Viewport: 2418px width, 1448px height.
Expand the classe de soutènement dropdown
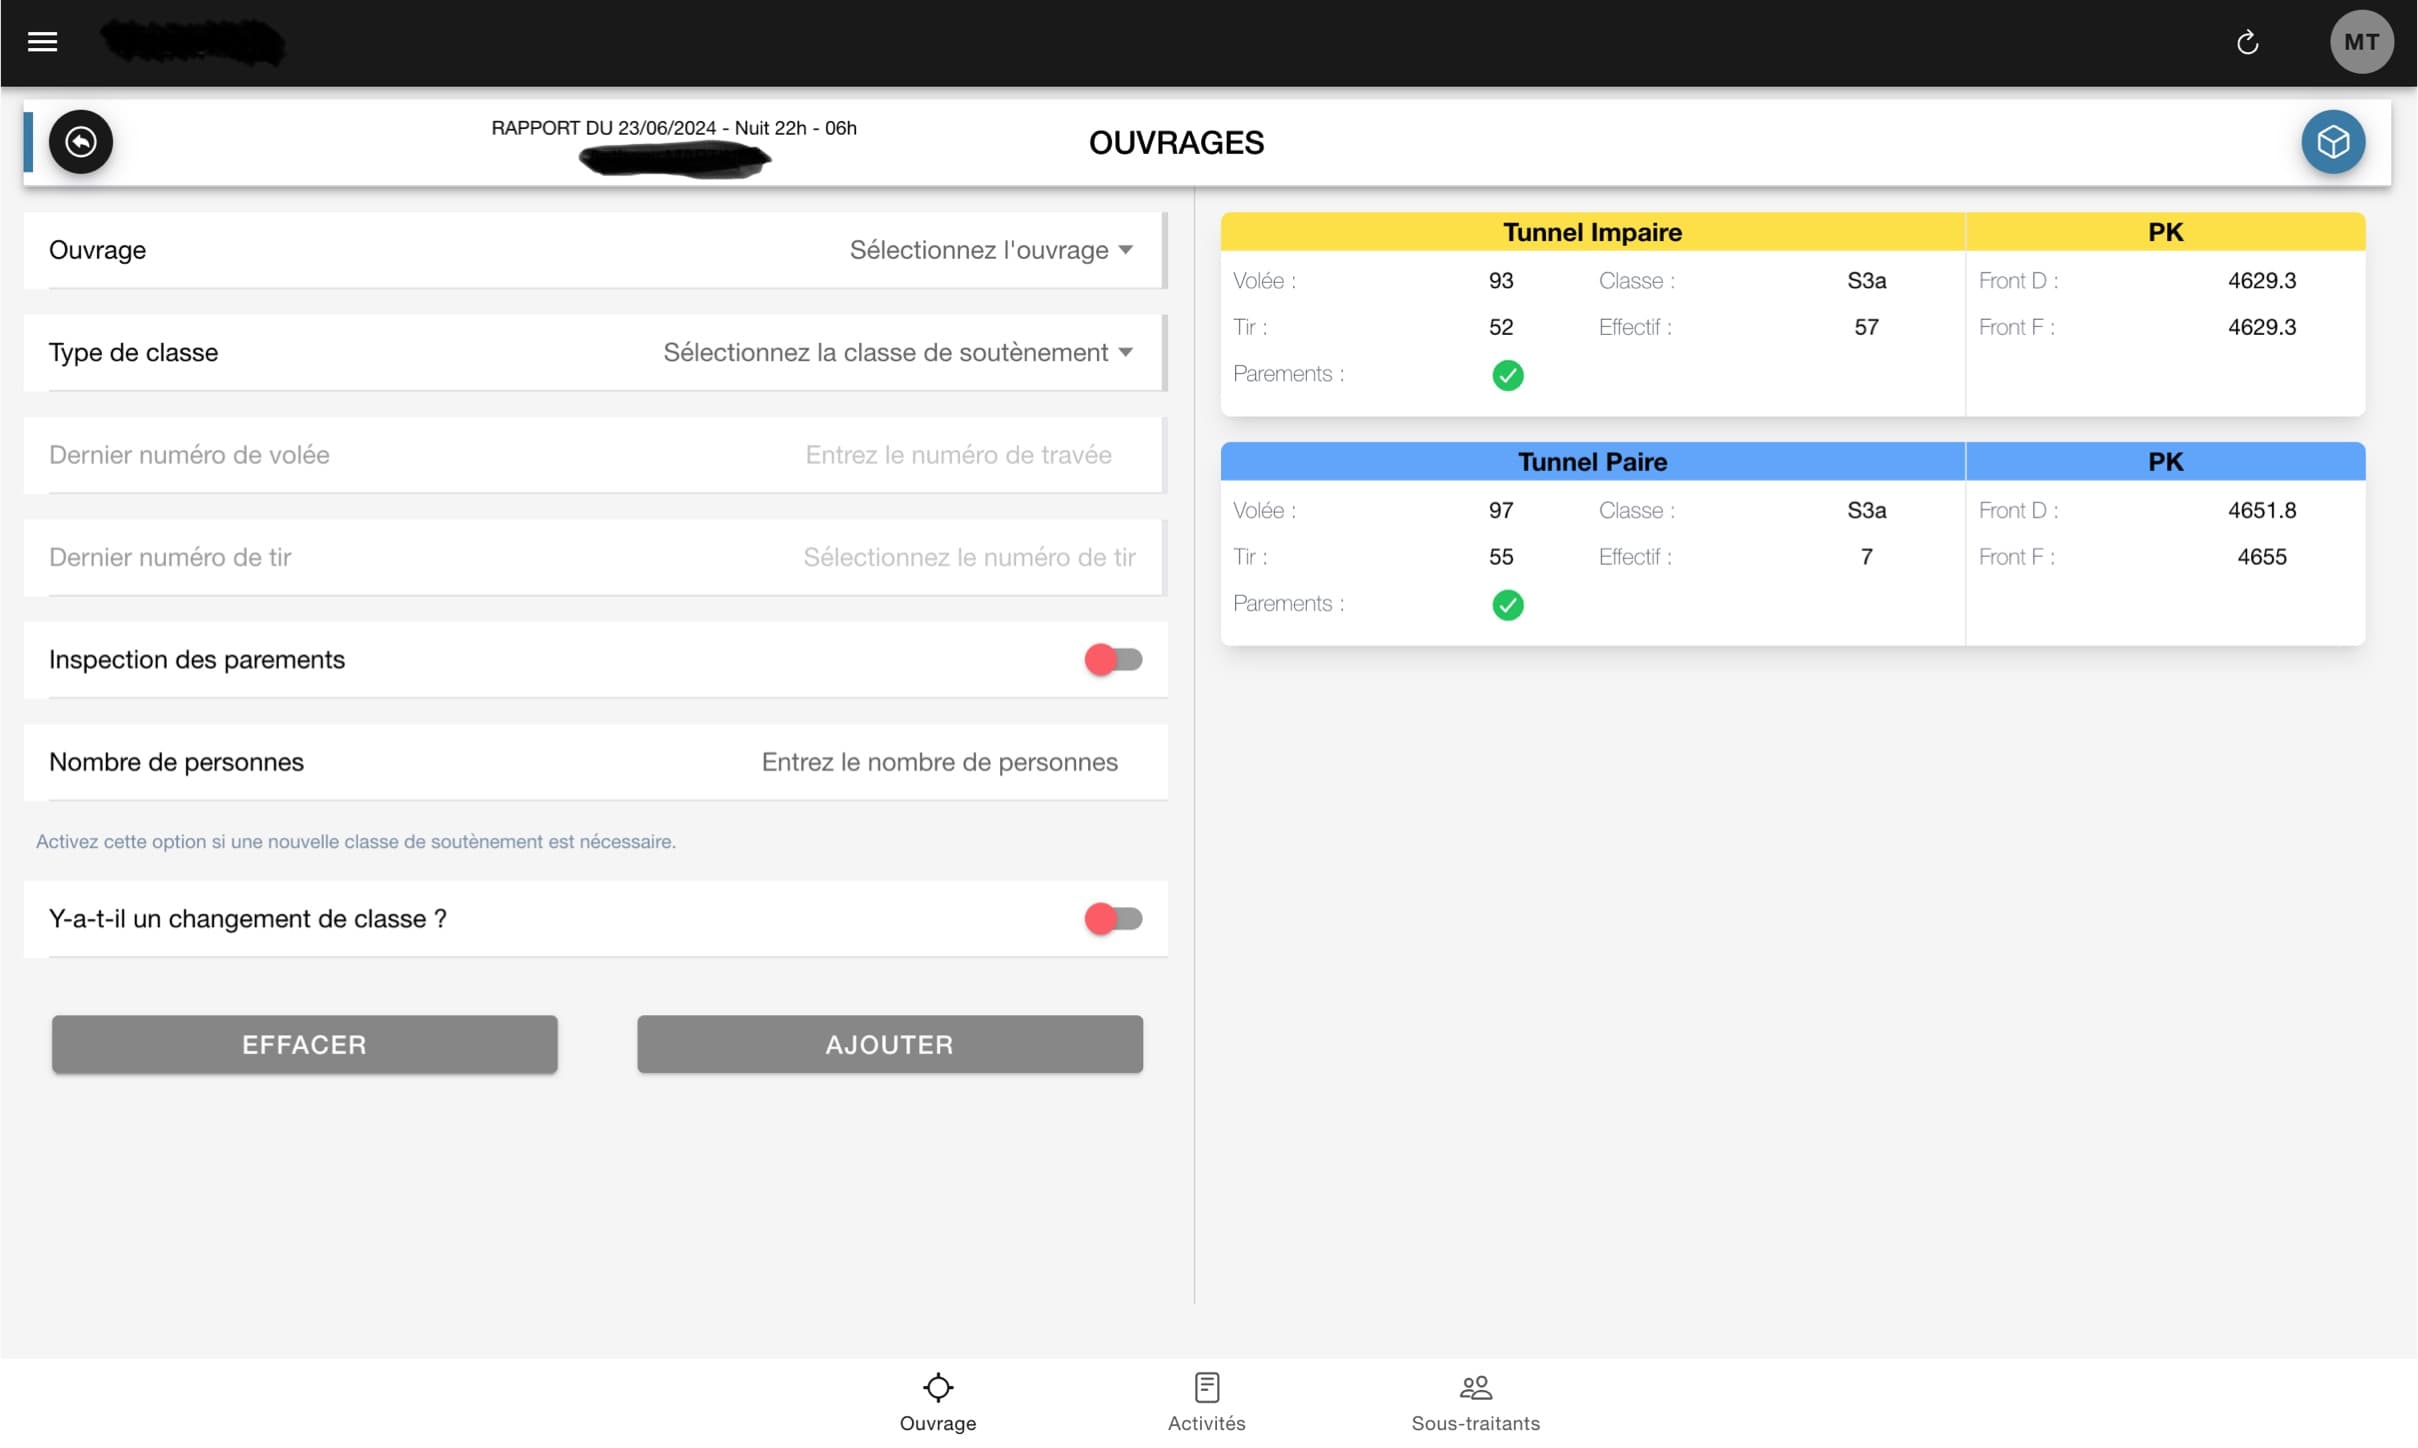click(897, 353)
